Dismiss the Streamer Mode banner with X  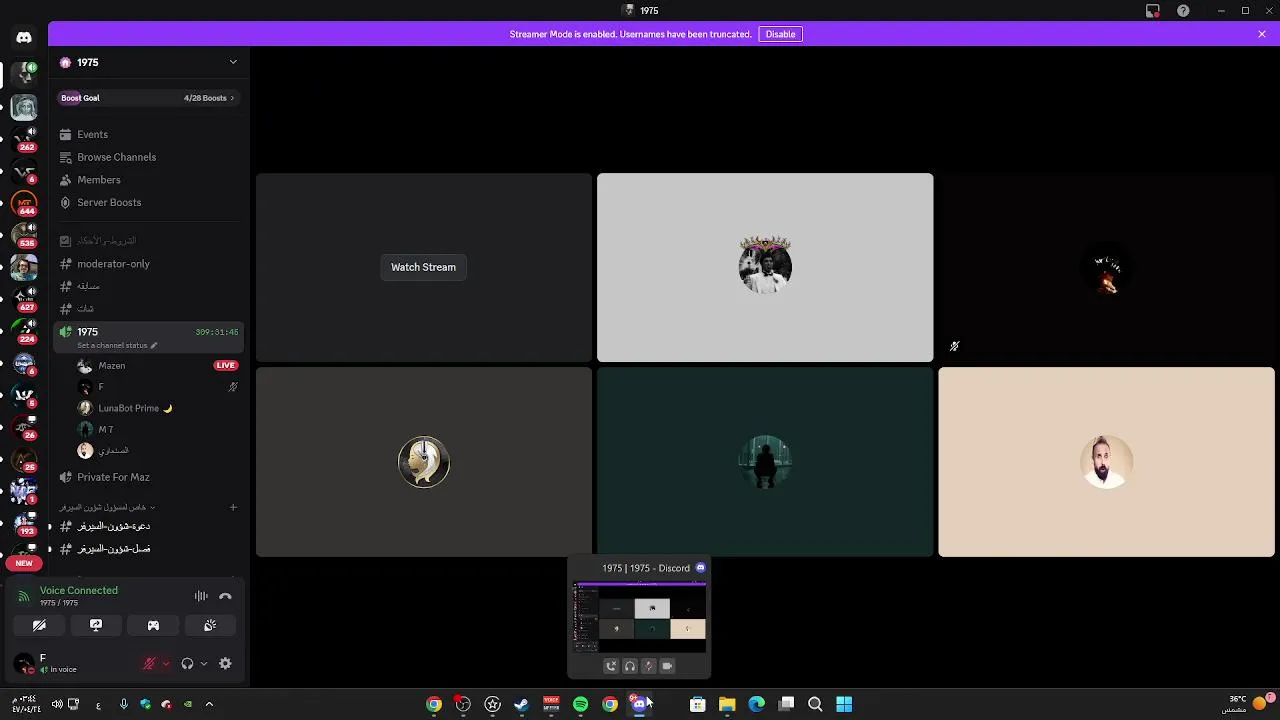click(1262, 34)
